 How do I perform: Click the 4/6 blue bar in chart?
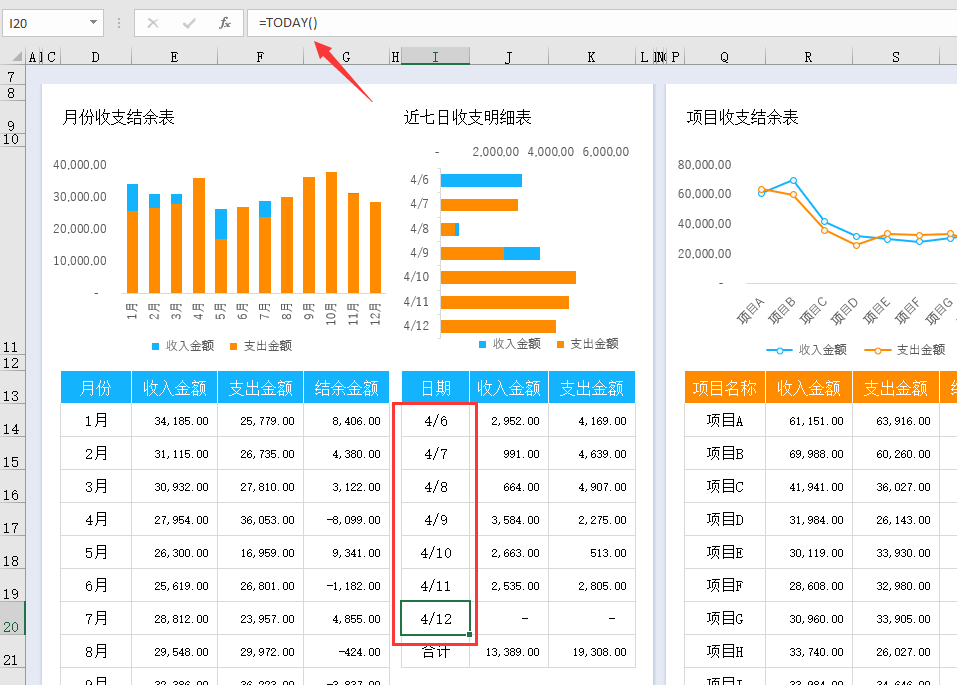pyautogui.click(x=481, y=180)
